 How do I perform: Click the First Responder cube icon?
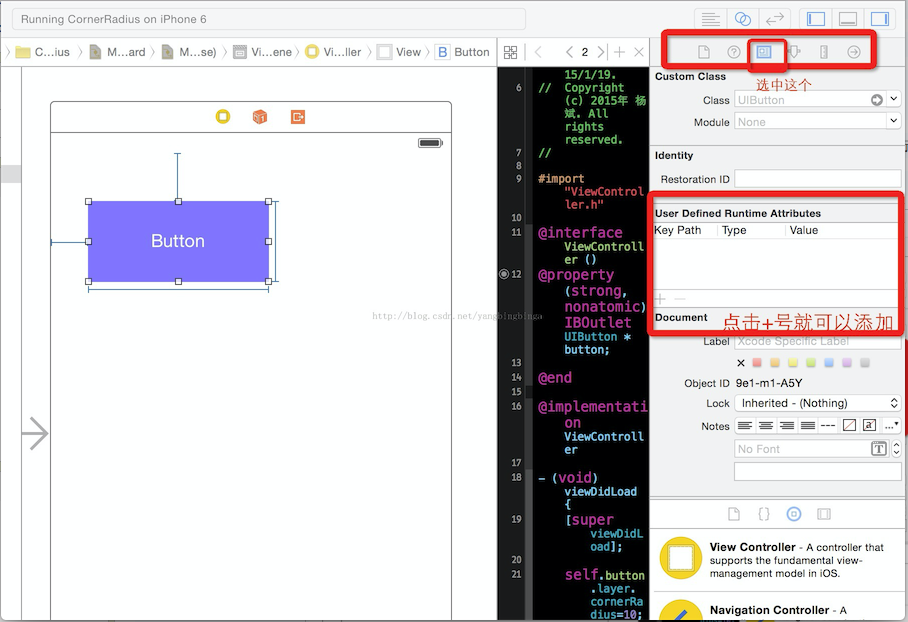[260, 116]
